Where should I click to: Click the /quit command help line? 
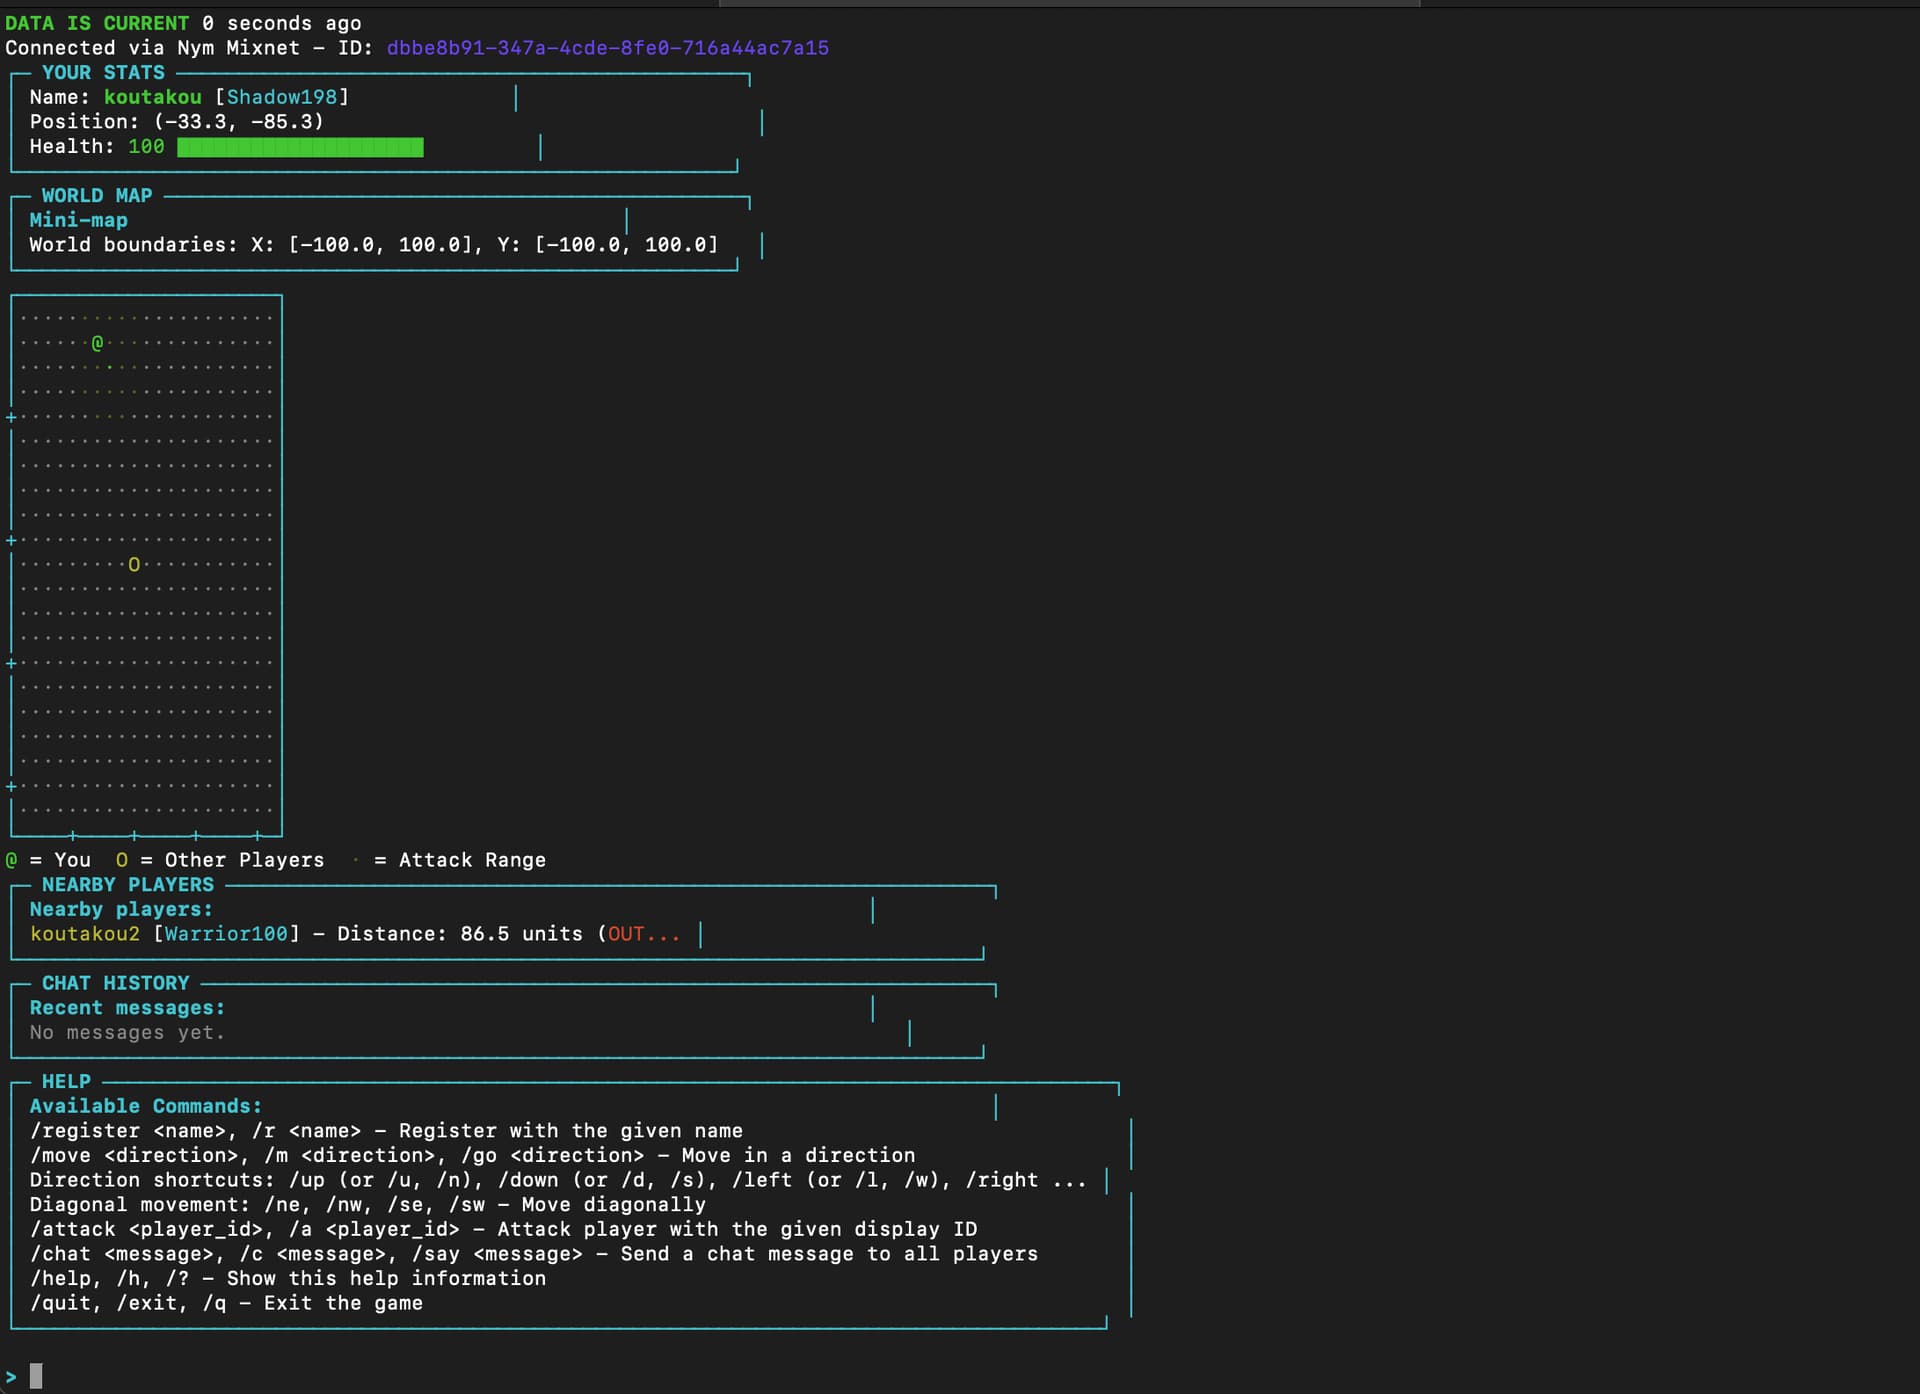click(x=226, y=1303)
